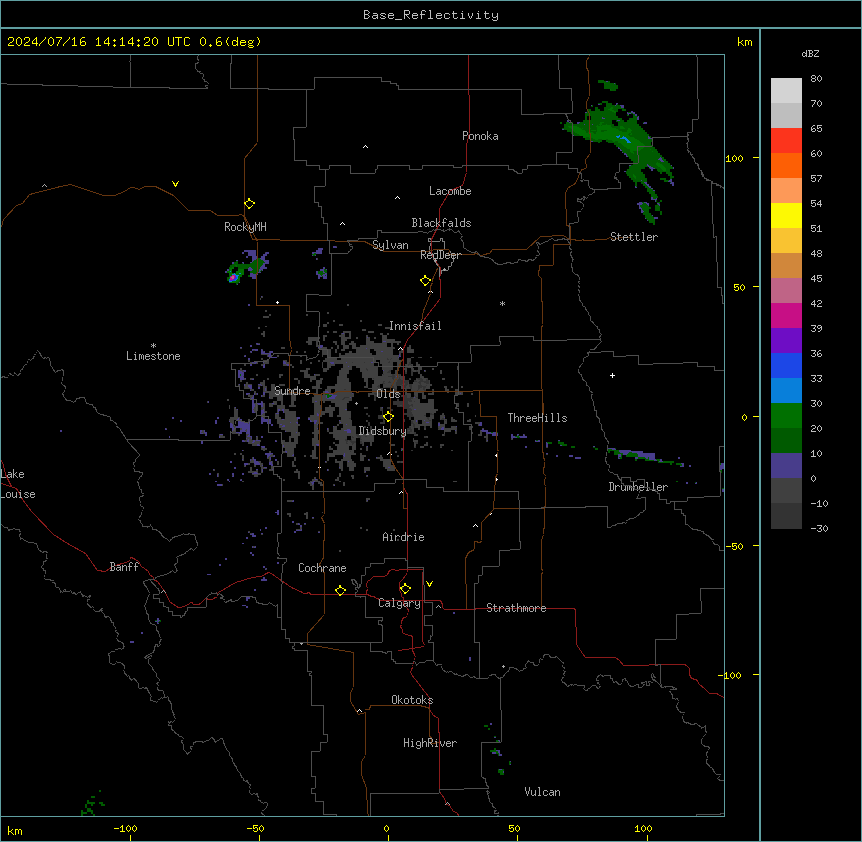
Task: Click the HighRiver label
Action: coord(430,743)
